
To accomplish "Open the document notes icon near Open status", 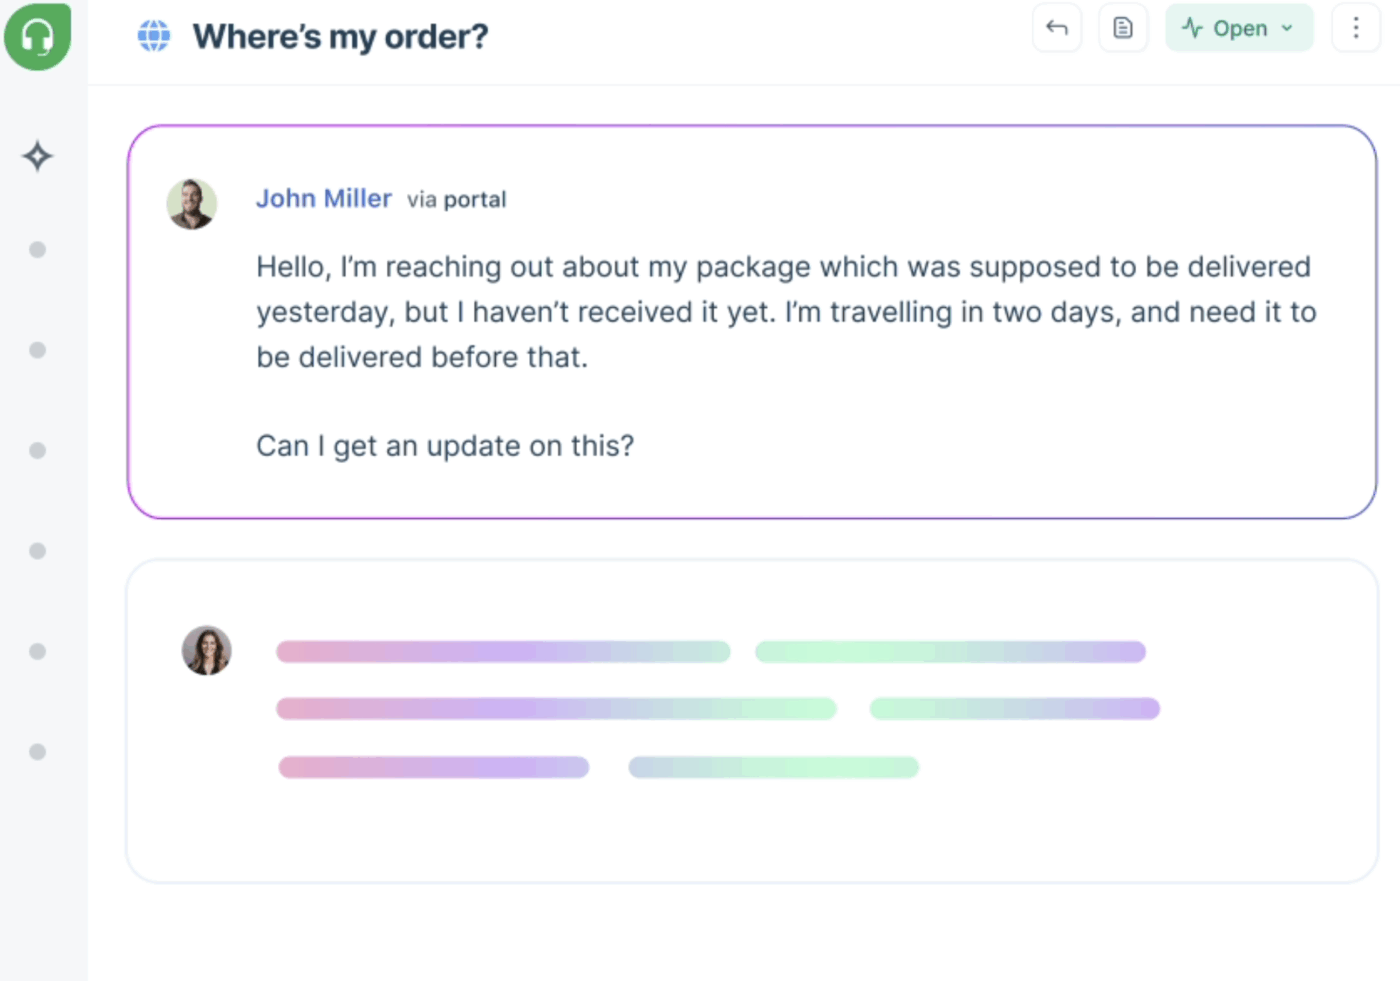I will click(1123, 28).
